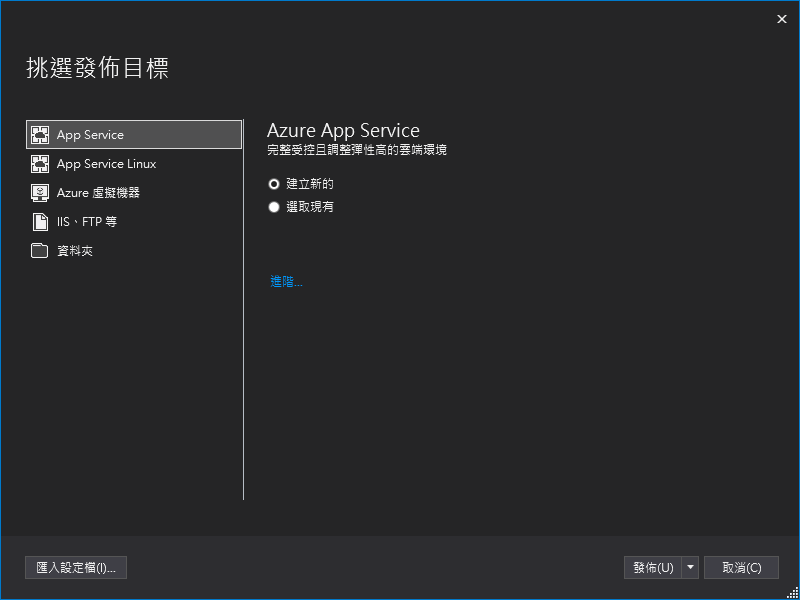Click the App Service Linux icon
The image size is (800, 600).
coord(40,164)
